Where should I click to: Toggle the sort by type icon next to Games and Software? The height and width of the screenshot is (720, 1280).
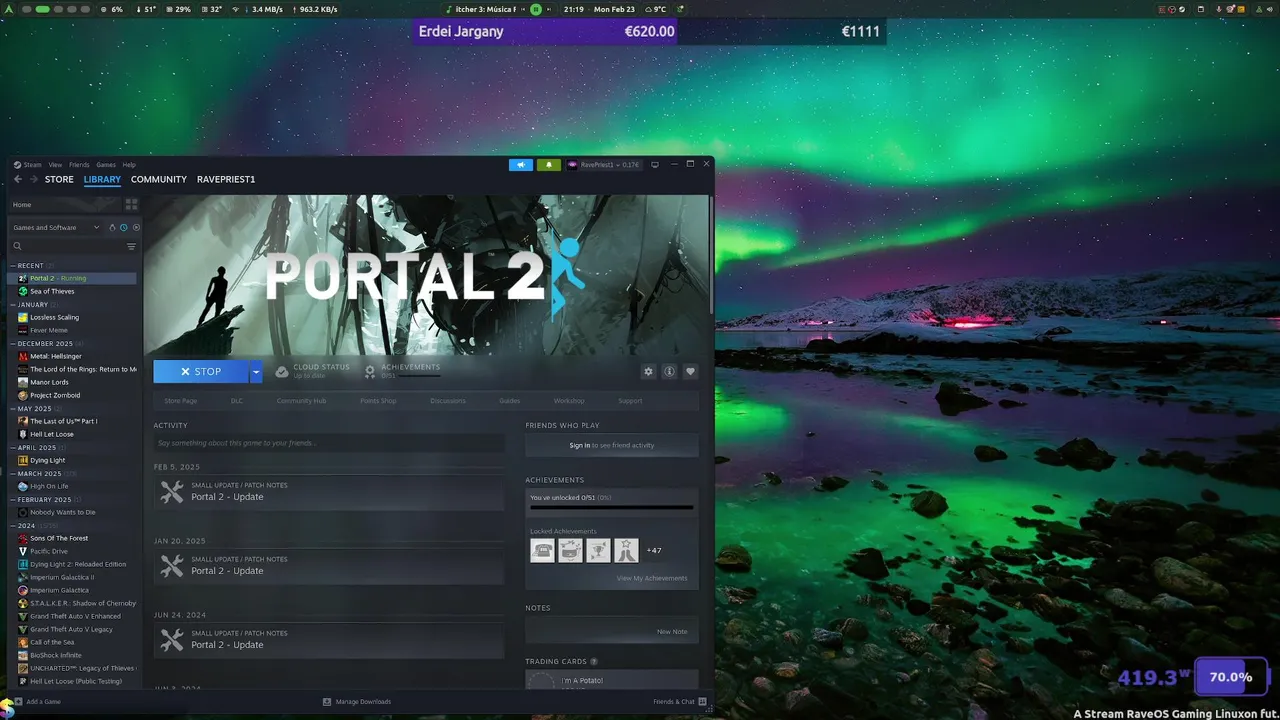[112, 227]
